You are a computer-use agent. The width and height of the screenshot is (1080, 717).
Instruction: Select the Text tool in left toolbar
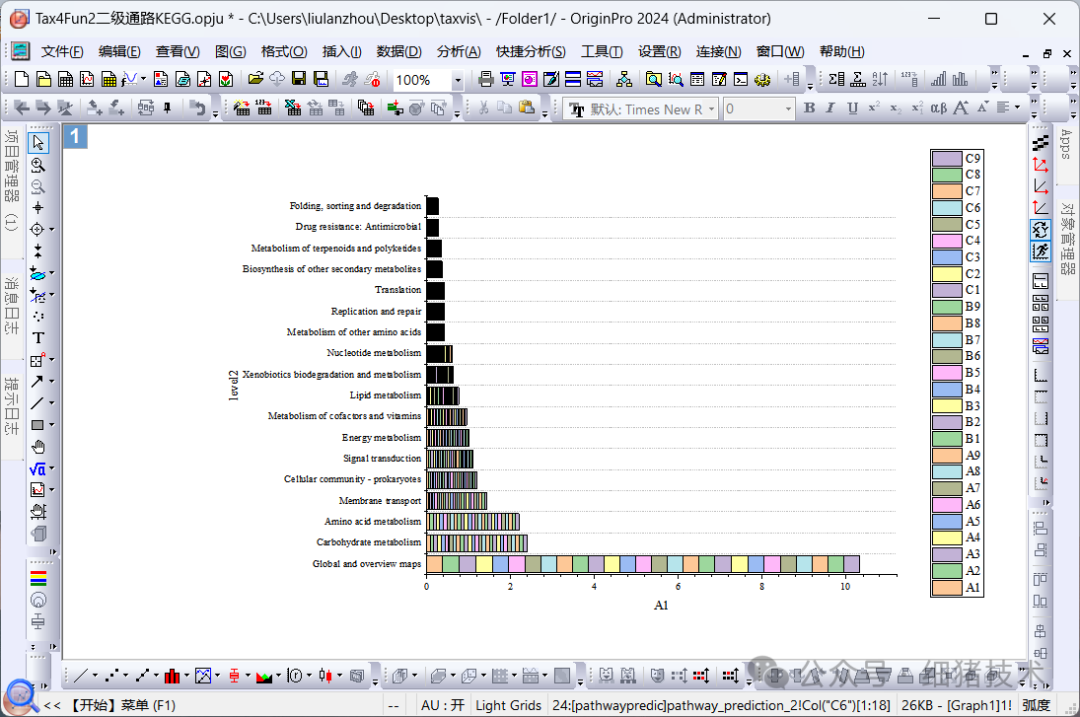point(38,338)
